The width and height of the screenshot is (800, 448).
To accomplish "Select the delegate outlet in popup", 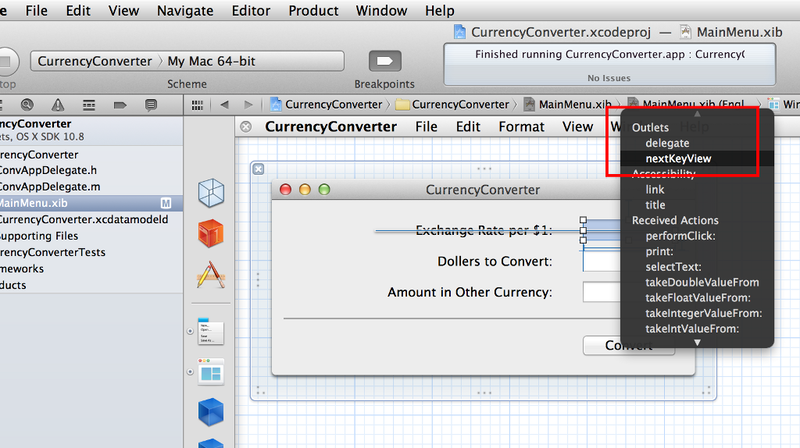I will [667, 143].
